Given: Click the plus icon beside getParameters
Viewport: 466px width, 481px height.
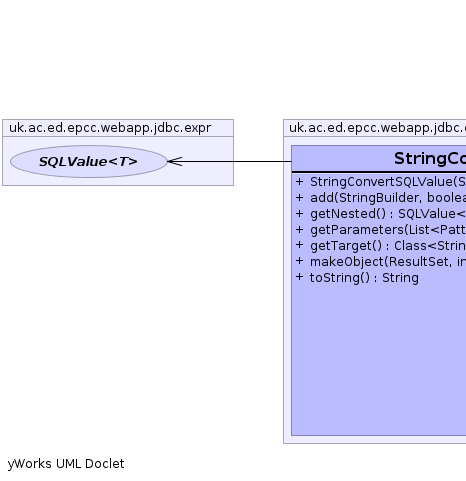Looking at the screenshot, I should (299, 229).
